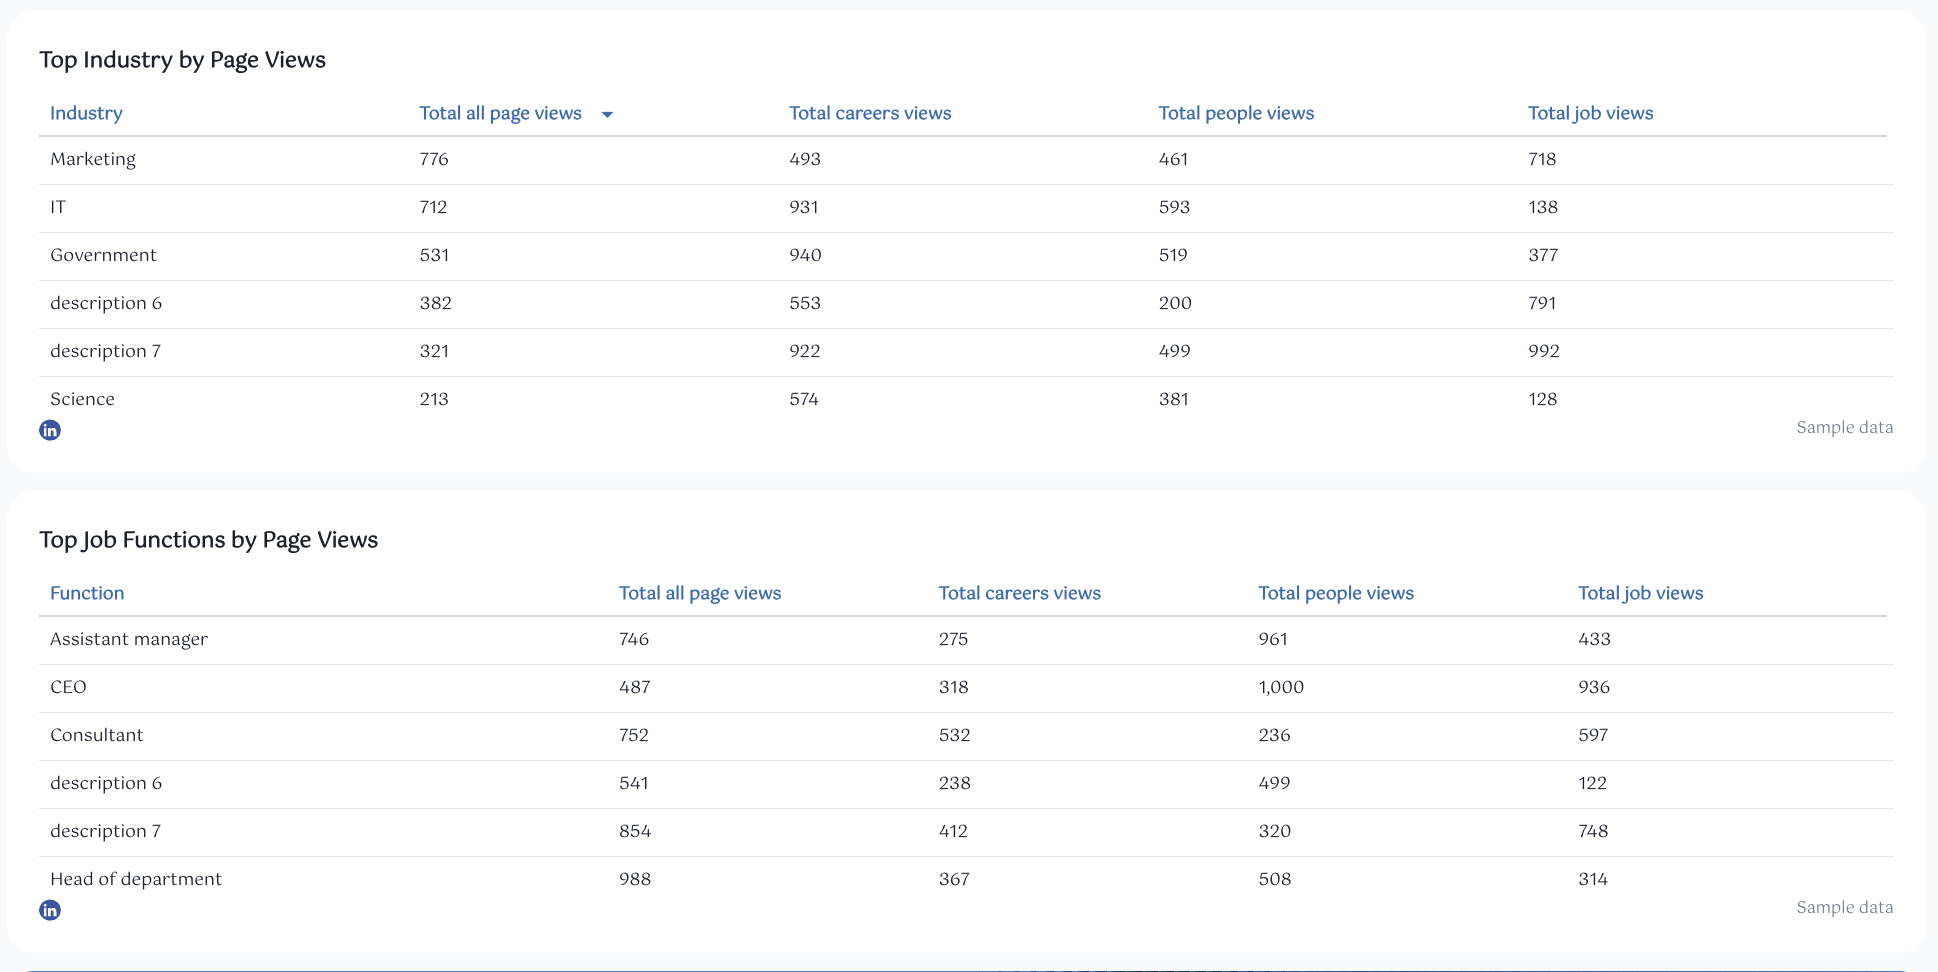Collapse the descending sort arrow in Industry table header
The height and width of the screenshot is (972, 1938).
tap(607, 114)
